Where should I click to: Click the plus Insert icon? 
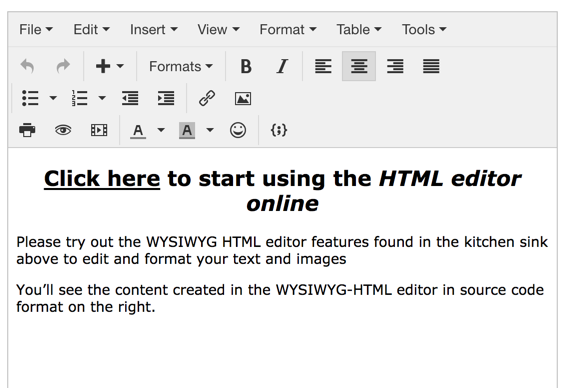(103, 66)
